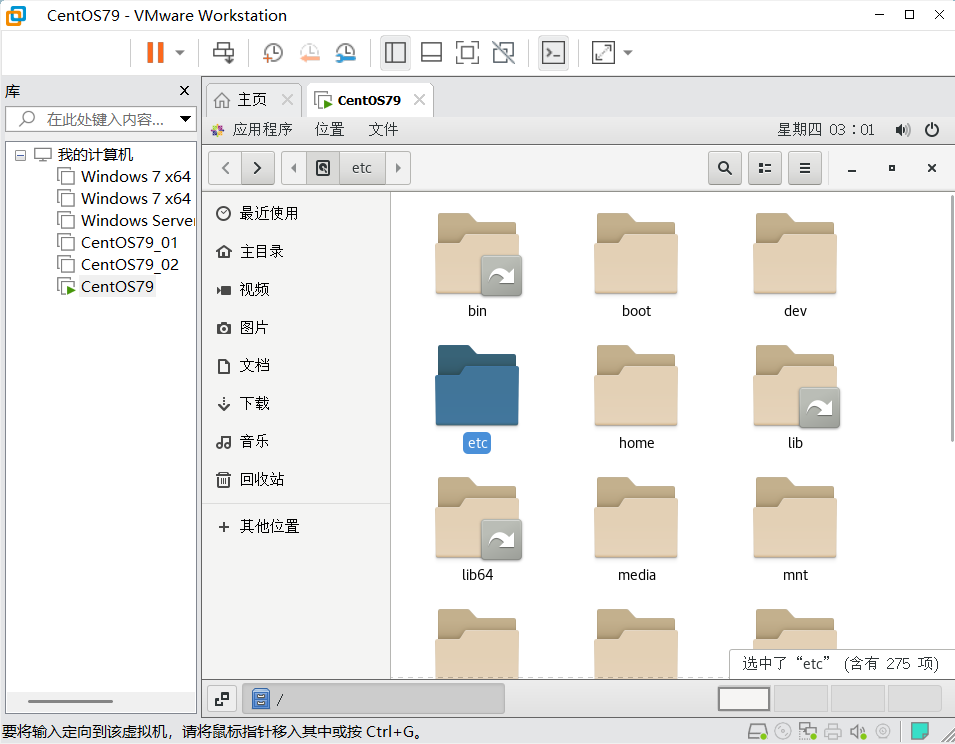This screenshot has width=955, height=744.
Task: Toggle the library sidebar view
Action: (x=395, y=52)
